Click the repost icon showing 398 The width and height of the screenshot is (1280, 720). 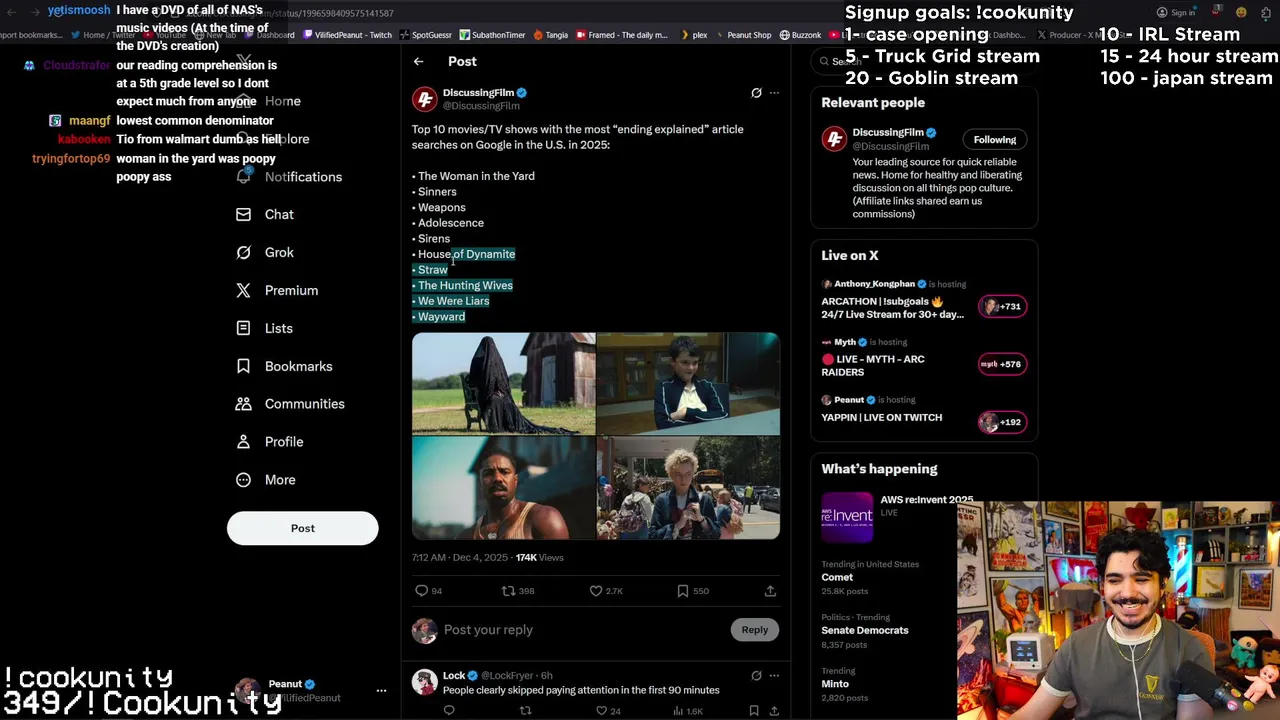[x=509, y=591]
